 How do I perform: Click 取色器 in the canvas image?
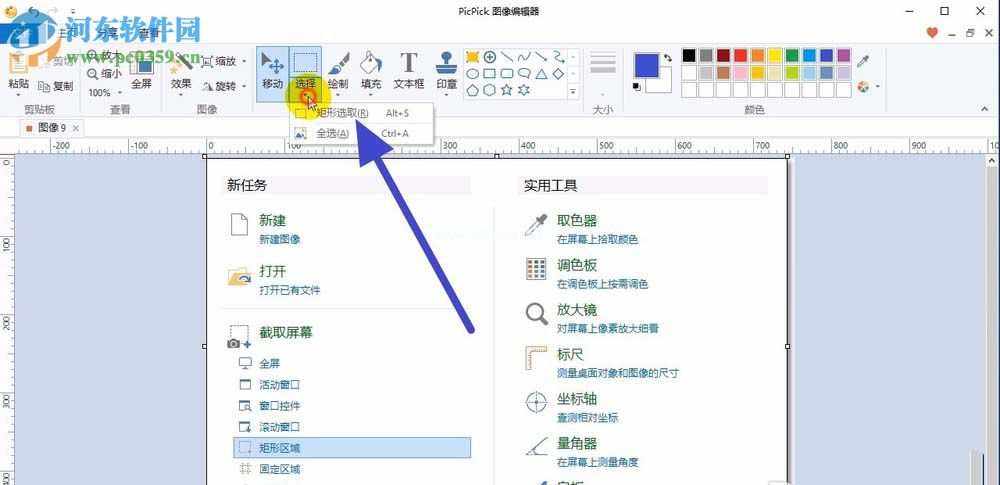pyautogui.click(x=577, y=221)
